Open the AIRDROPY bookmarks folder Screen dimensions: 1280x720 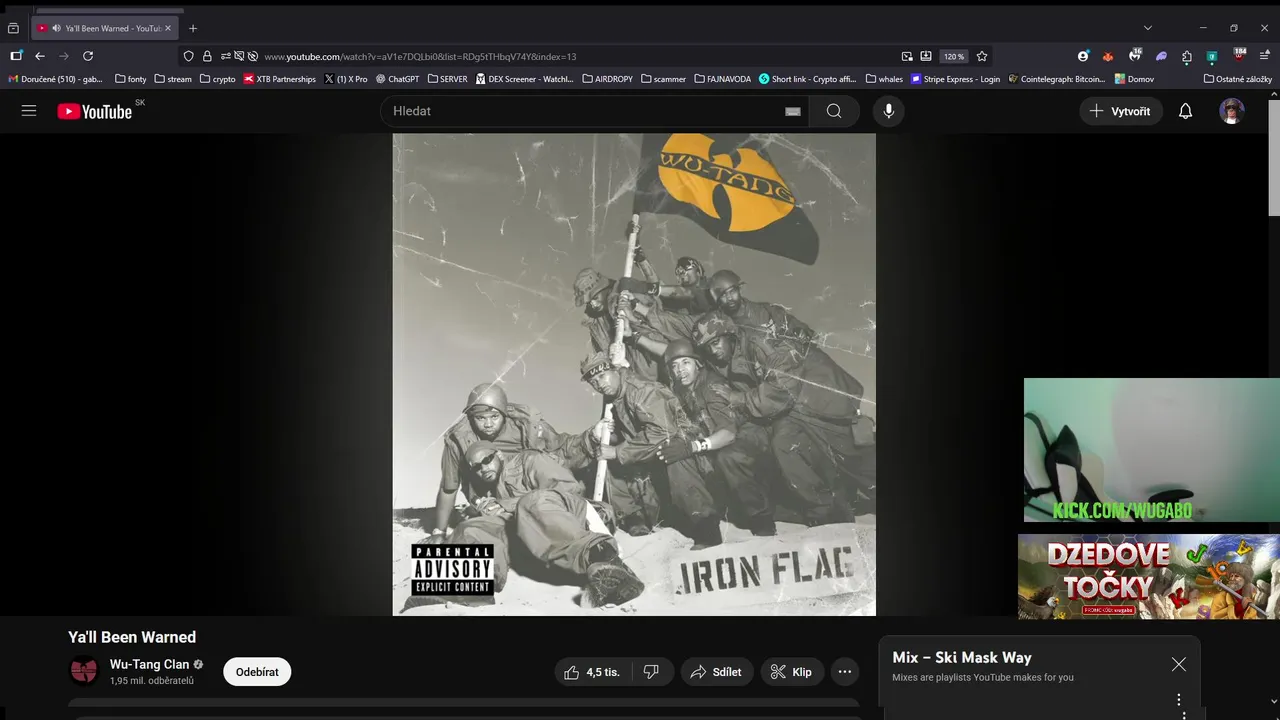tap(607, 79)
